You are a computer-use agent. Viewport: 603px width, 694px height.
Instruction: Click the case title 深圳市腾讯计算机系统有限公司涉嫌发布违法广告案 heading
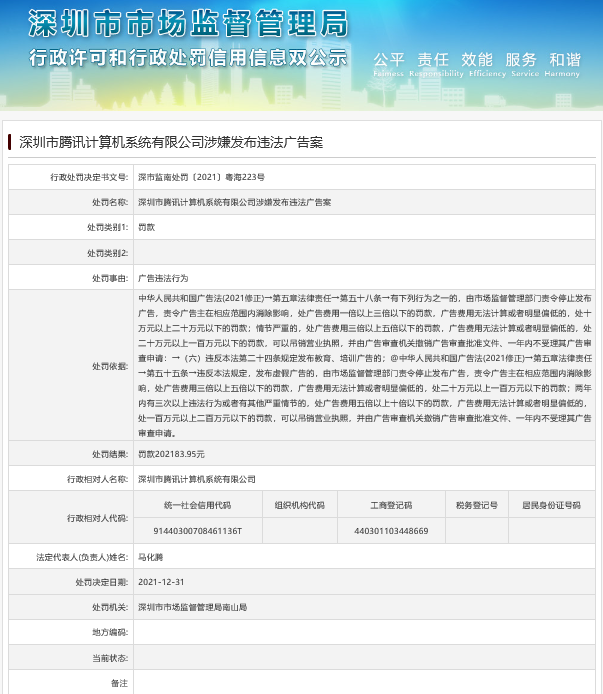pyautogui.click(x=171, y=142)
